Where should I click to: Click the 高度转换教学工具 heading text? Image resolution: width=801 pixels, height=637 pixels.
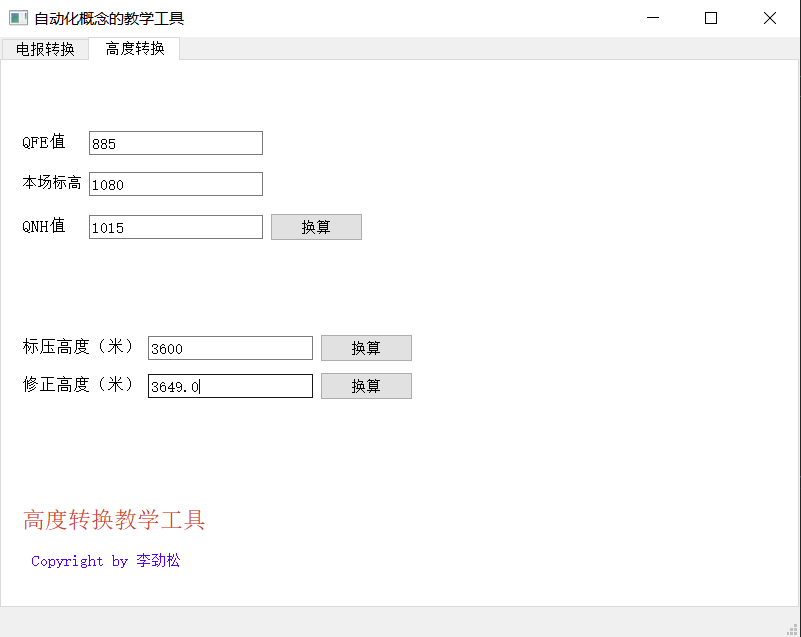[x=113, y=520]
